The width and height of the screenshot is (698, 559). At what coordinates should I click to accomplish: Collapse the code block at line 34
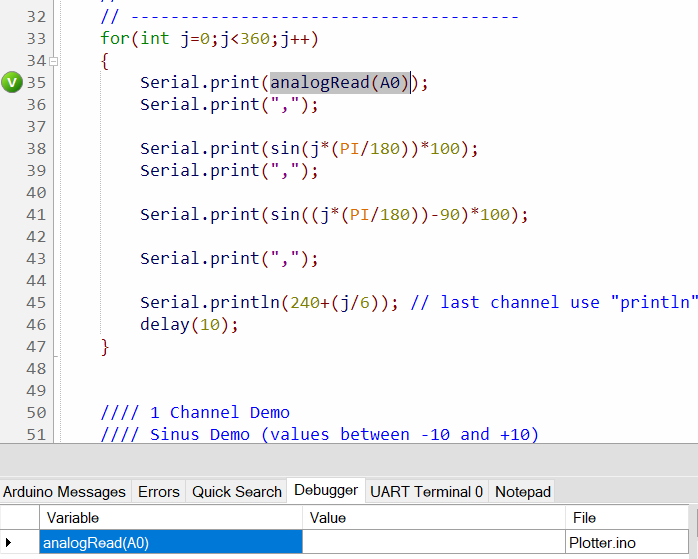tap(53, 62)
